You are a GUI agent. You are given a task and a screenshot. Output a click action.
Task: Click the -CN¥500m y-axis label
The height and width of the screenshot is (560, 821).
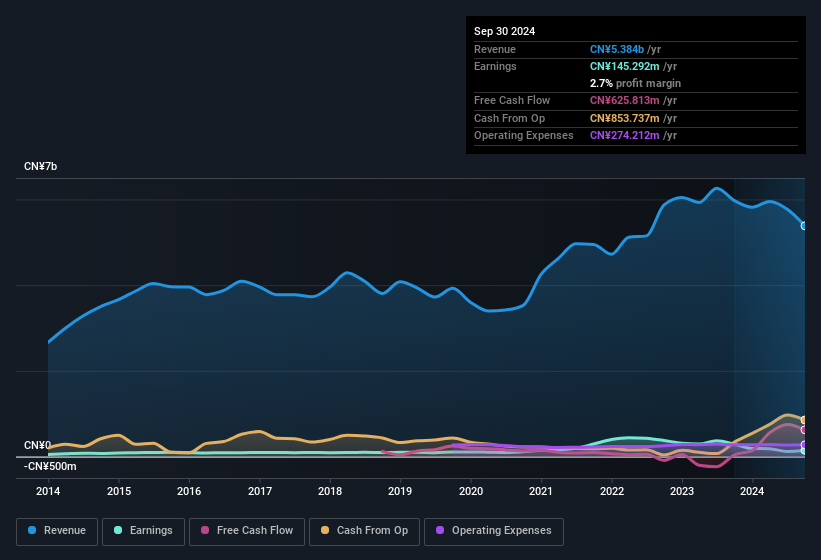point(50,466)
